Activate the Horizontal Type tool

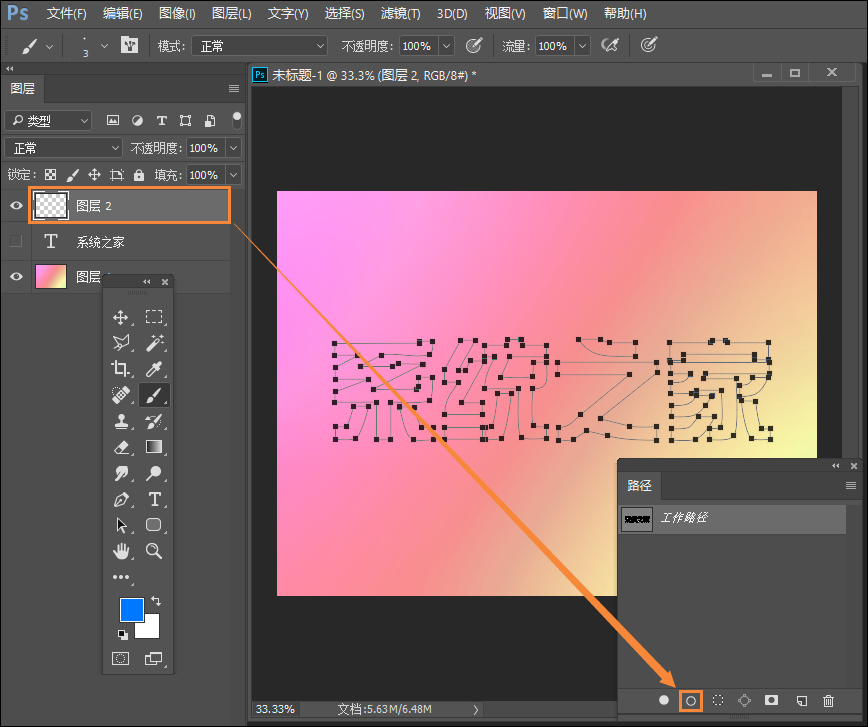(x=154, y=499)
